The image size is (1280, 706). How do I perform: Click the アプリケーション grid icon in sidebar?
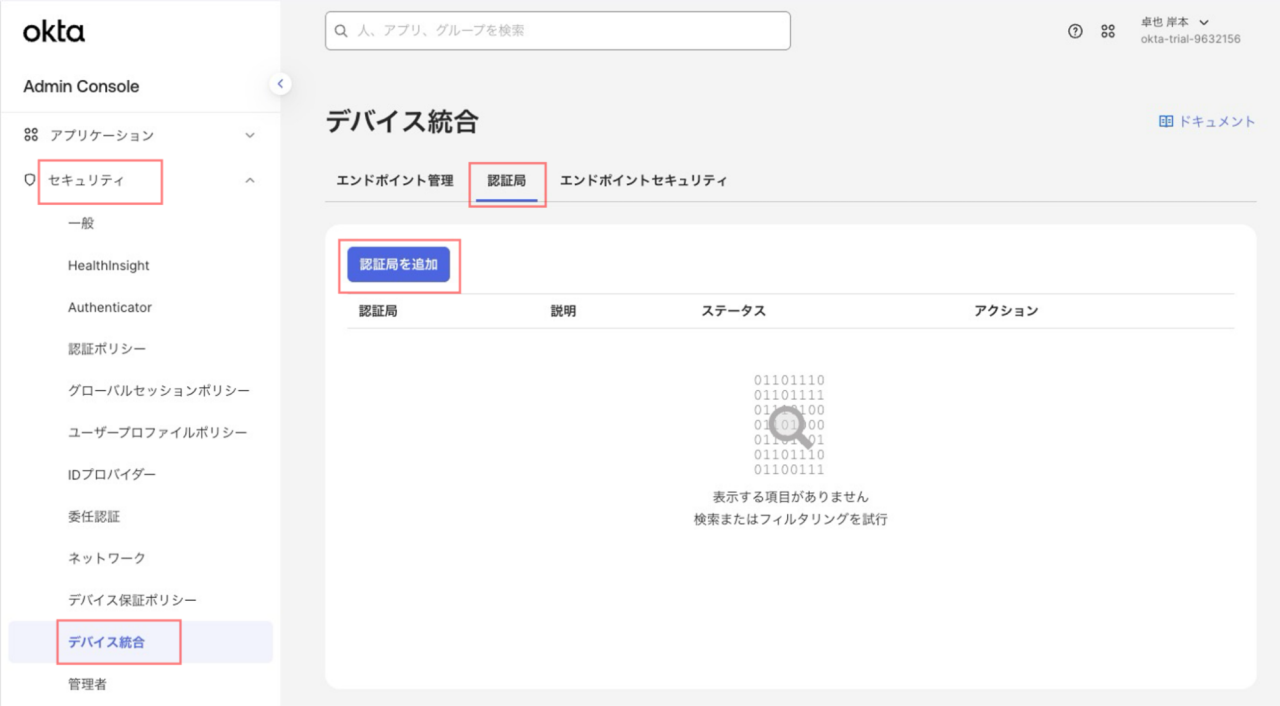coord(31,135)
